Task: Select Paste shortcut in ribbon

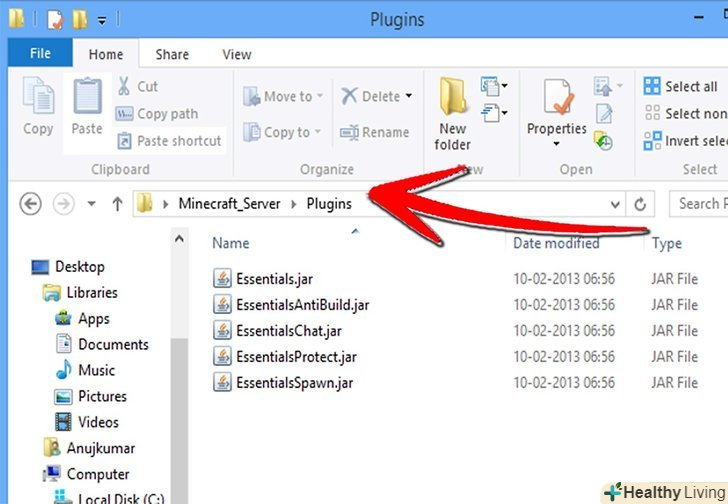Action: coord(169,141)
